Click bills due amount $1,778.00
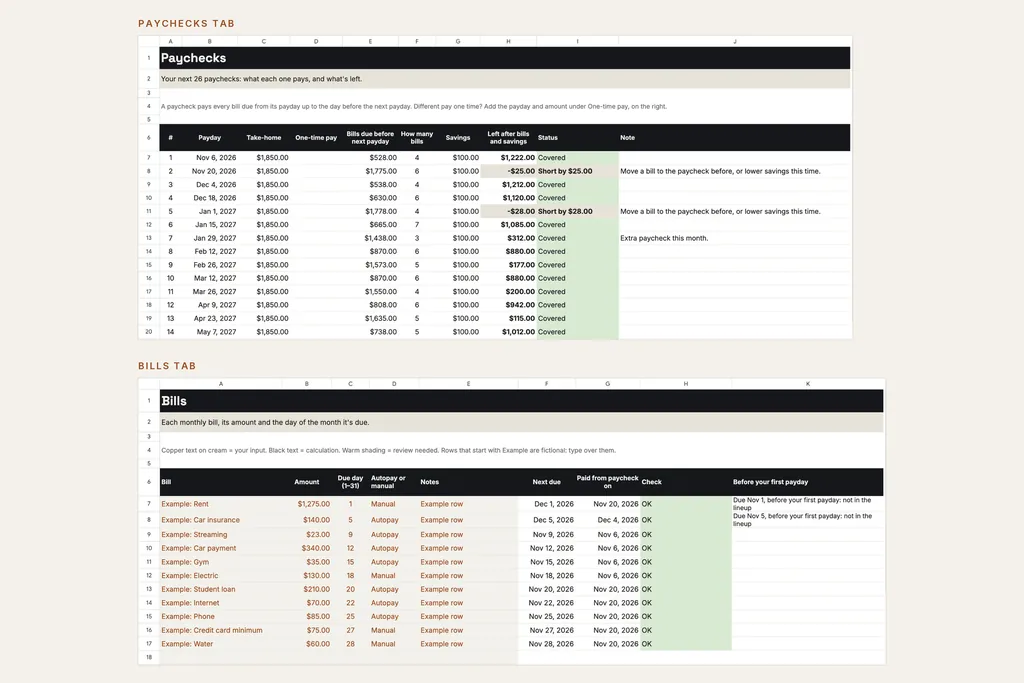Image resolution: width=1024 pixels, height=683 pixels. 370,212
